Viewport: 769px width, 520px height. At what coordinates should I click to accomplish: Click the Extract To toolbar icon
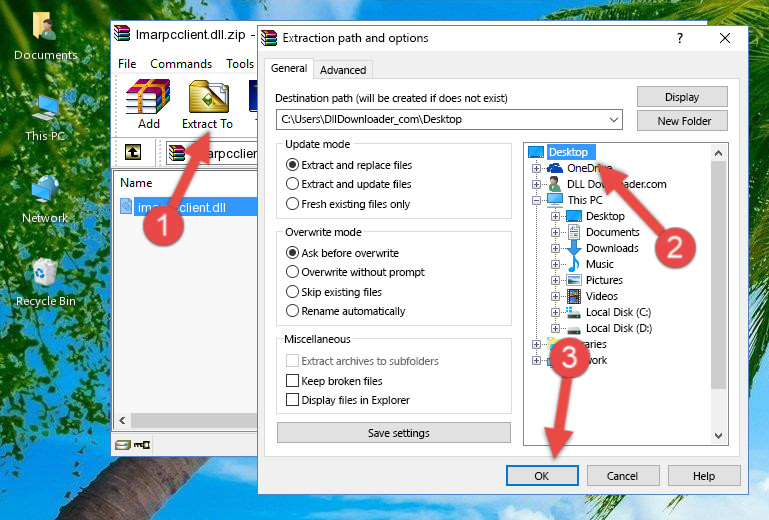point(208,97)
